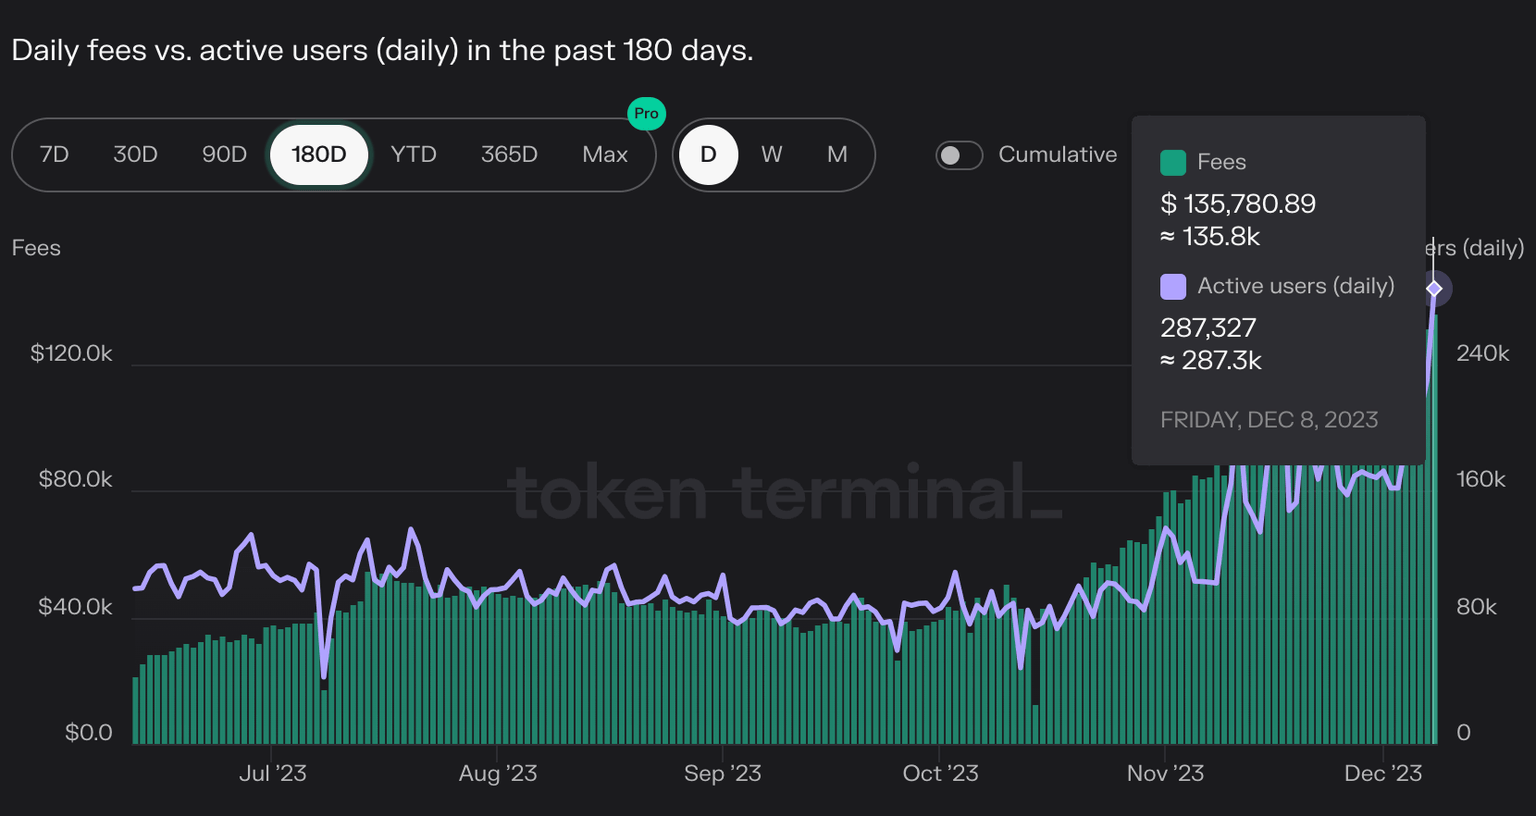Switch to the 30D range

(x=135, y=155)
